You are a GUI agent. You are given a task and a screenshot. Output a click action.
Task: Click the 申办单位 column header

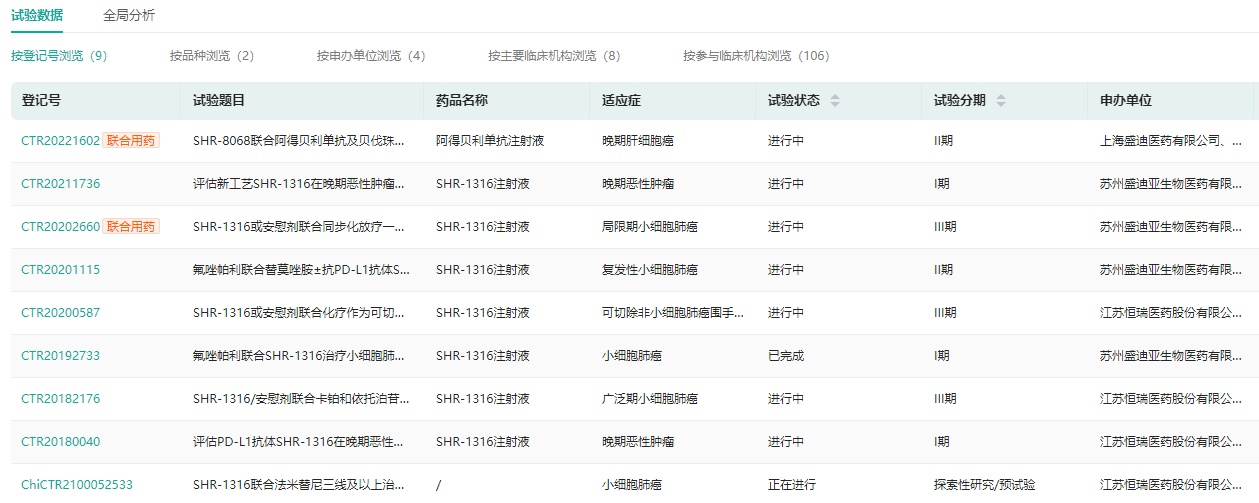(1126, 101)
